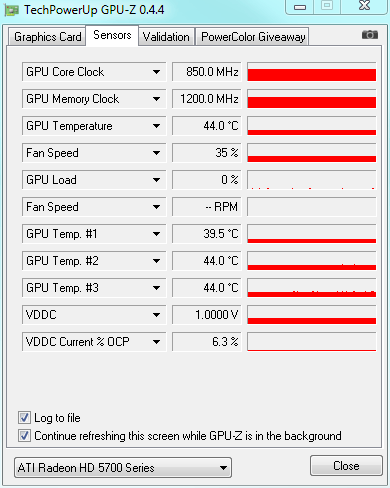Click the camera screenshot icon
Screen dimensions: 390x488
(x=370, y=35)
